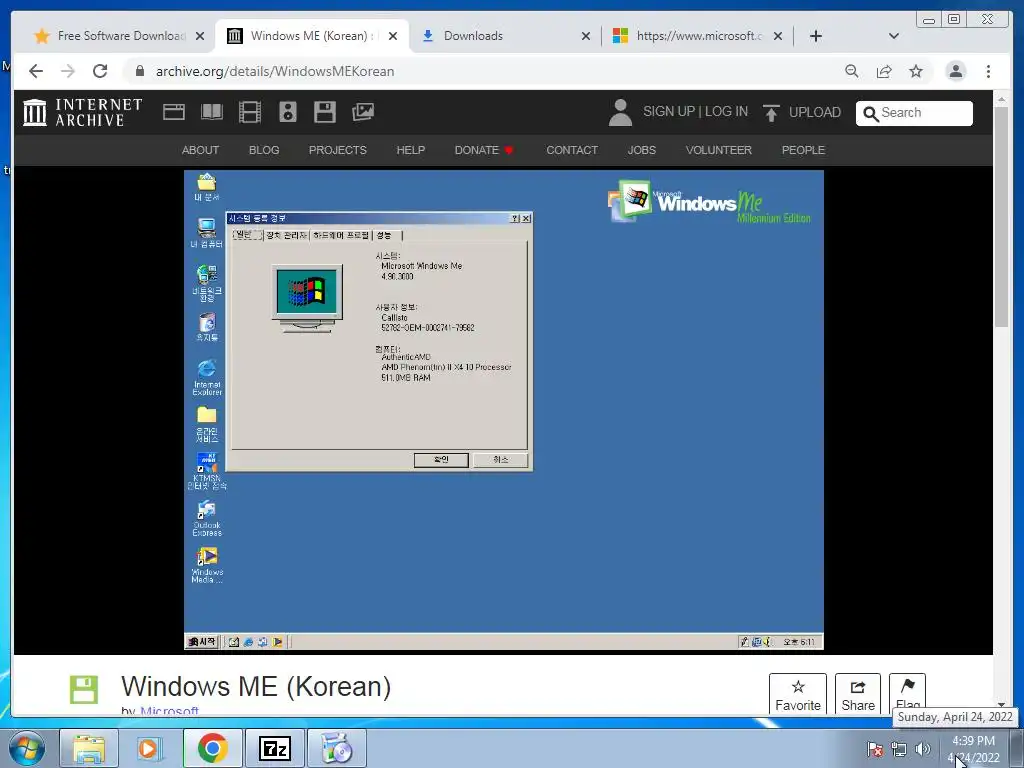1024x768 pixels.
Task: Open the Video film-strip icon
Action: coord(249,112)
